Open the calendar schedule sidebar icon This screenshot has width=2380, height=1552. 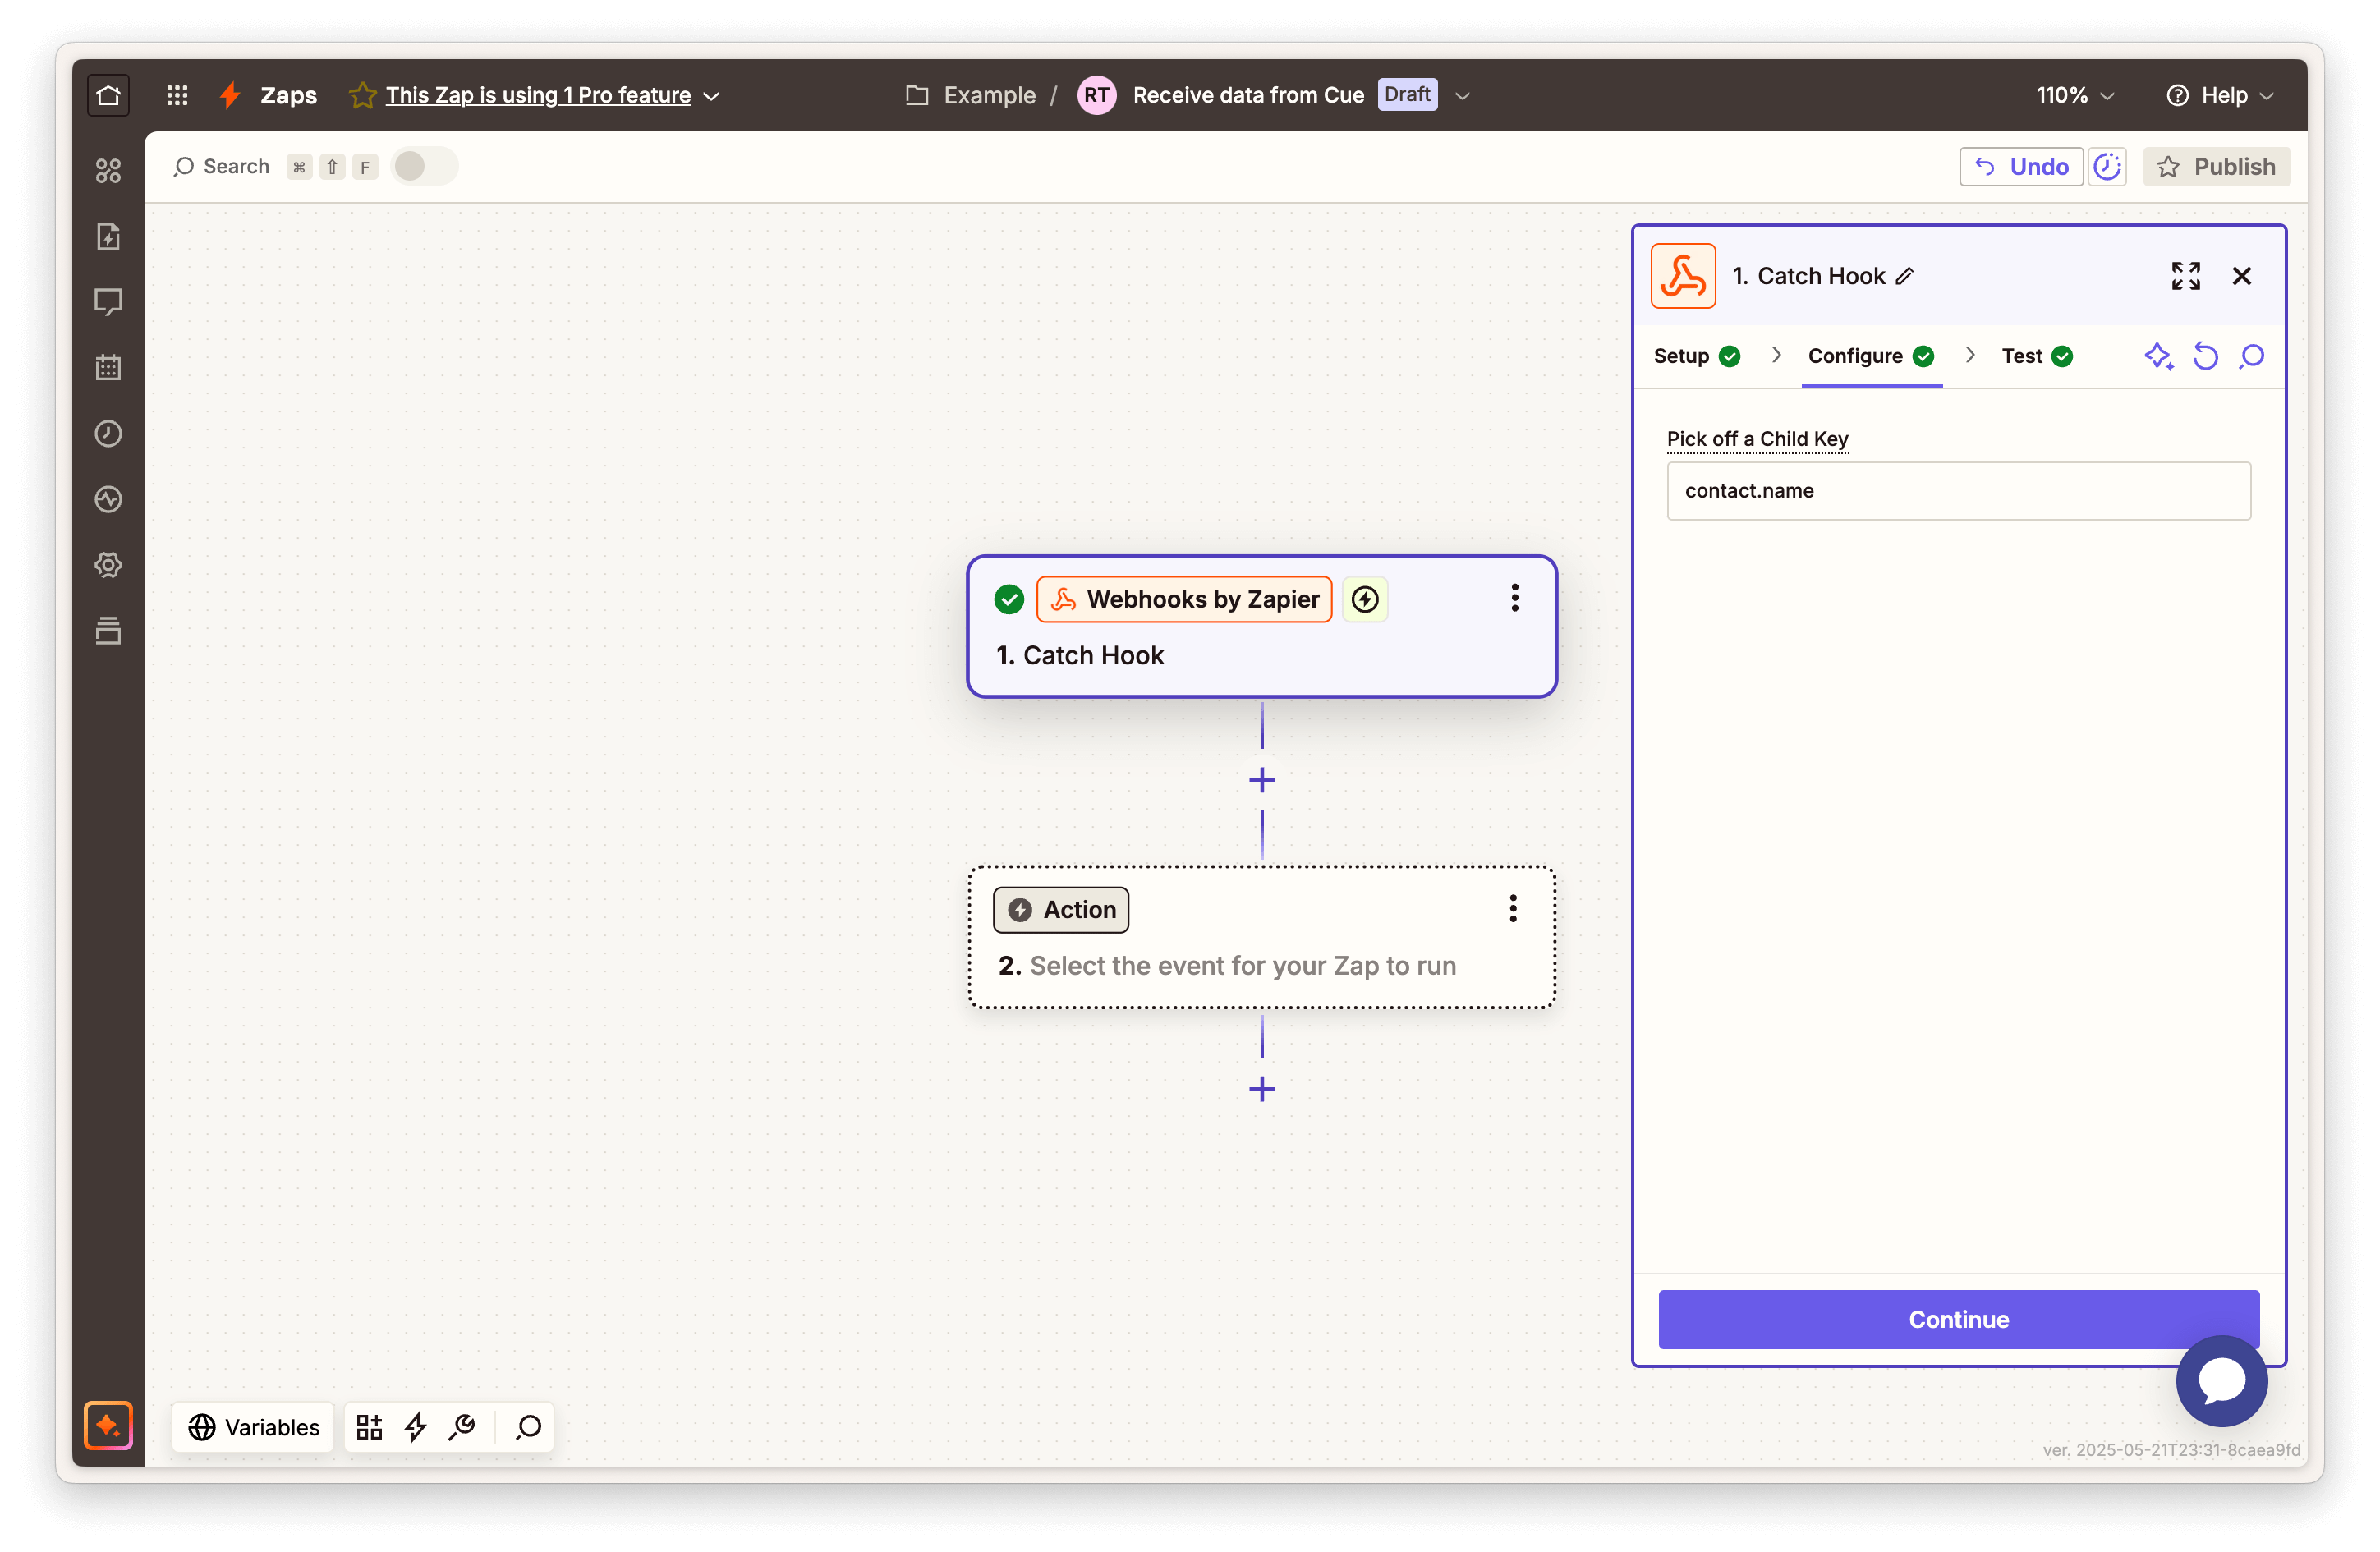(108, 367)
